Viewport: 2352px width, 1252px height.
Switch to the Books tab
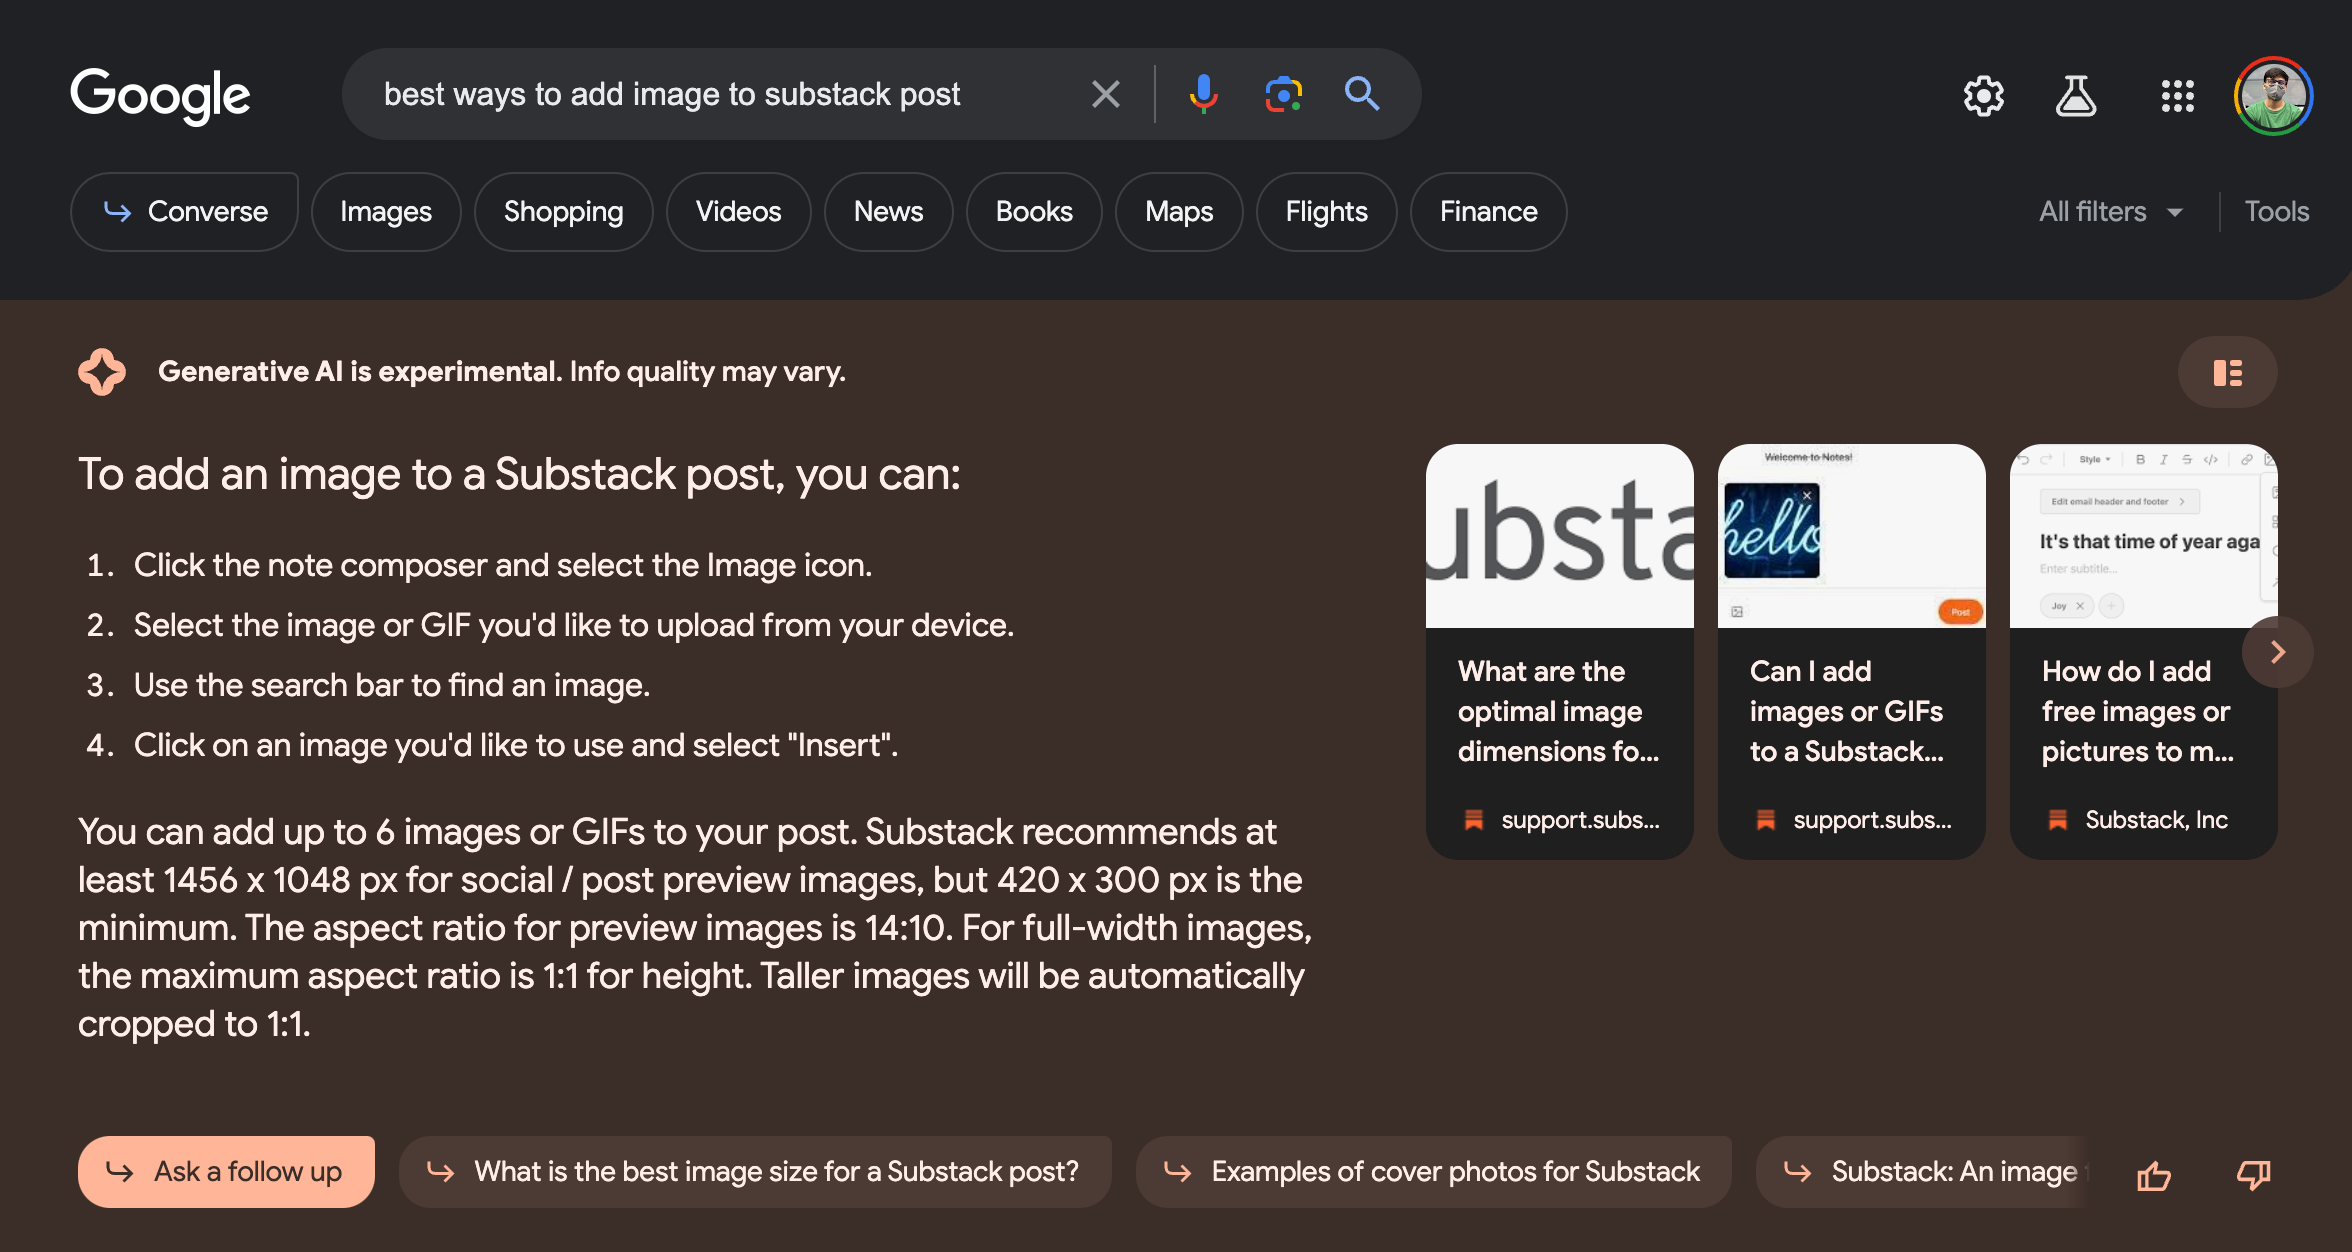[1034, 211]
